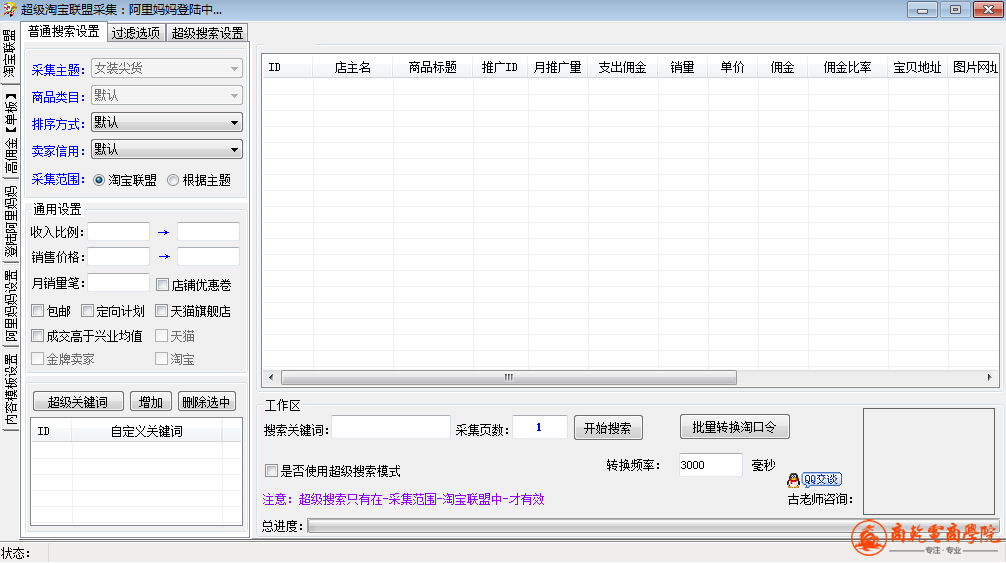The image size is (1006, 563).
Task: Click the QQ交谈 chat link
Action: [821, 480]
